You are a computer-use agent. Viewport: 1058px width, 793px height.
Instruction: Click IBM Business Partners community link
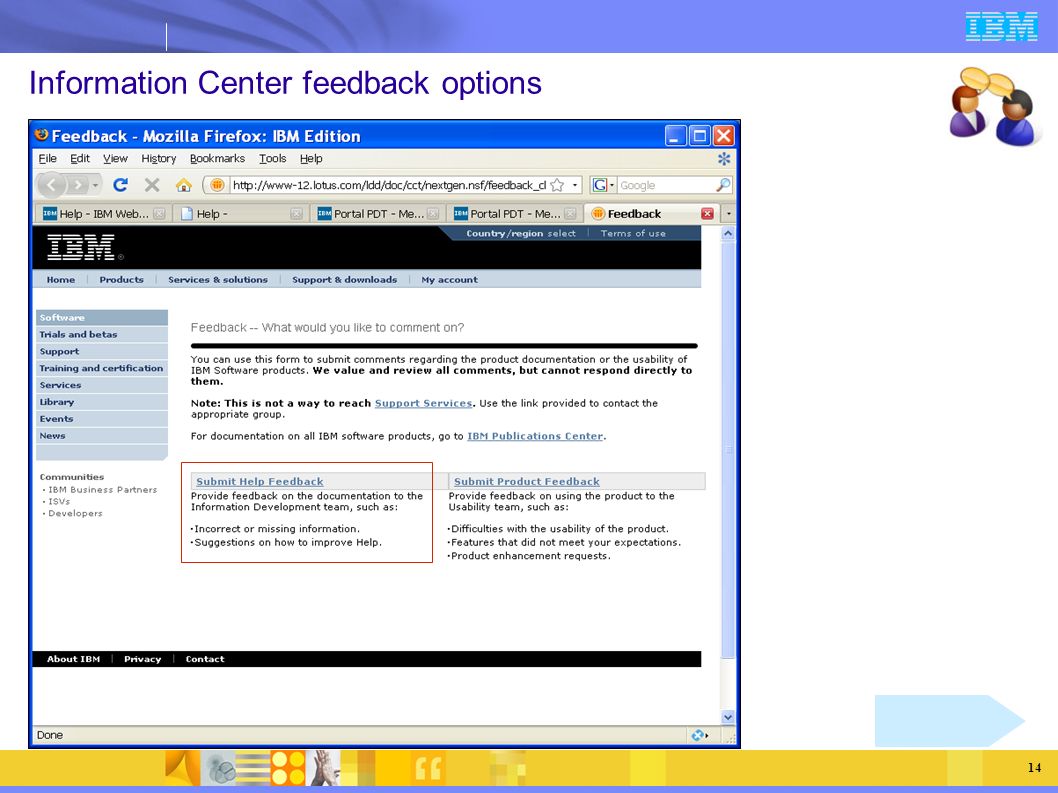click(x=103, y=490)
